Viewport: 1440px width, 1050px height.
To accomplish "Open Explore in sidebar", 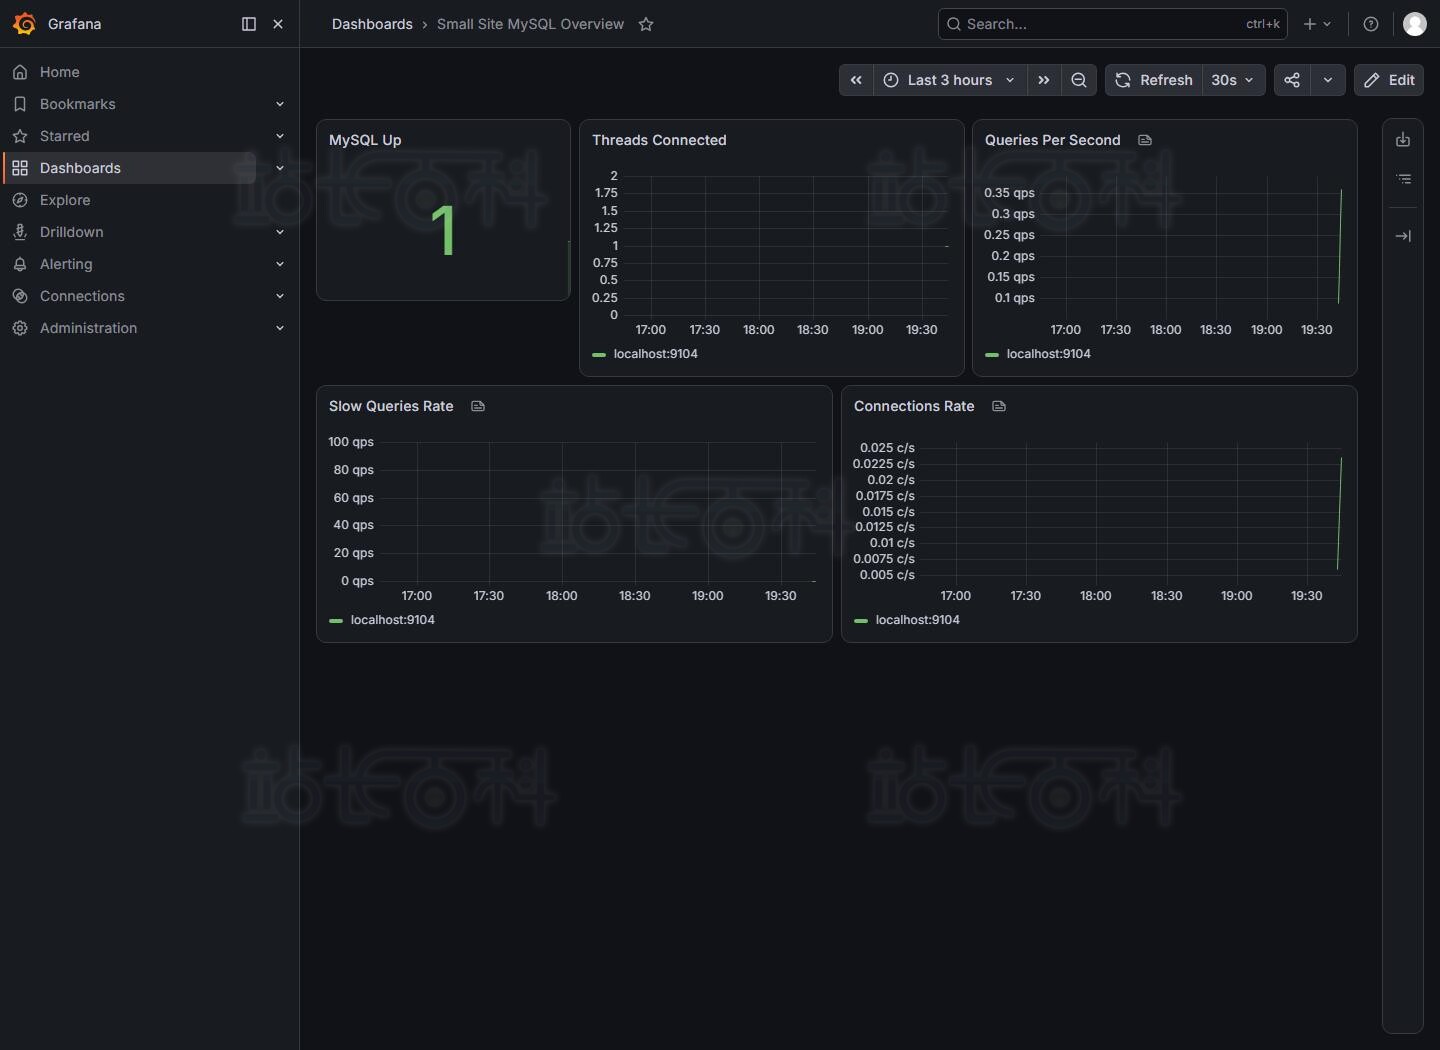I will 65,200.
